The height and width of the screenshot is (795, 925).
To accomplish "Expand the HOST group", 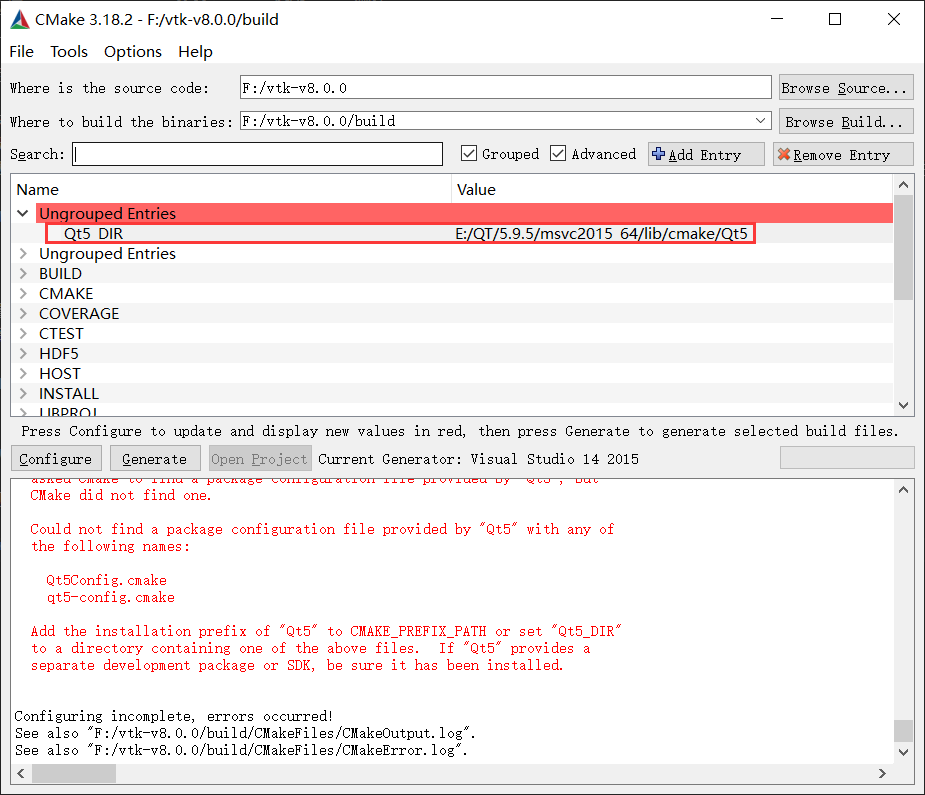I will [23, 373].
